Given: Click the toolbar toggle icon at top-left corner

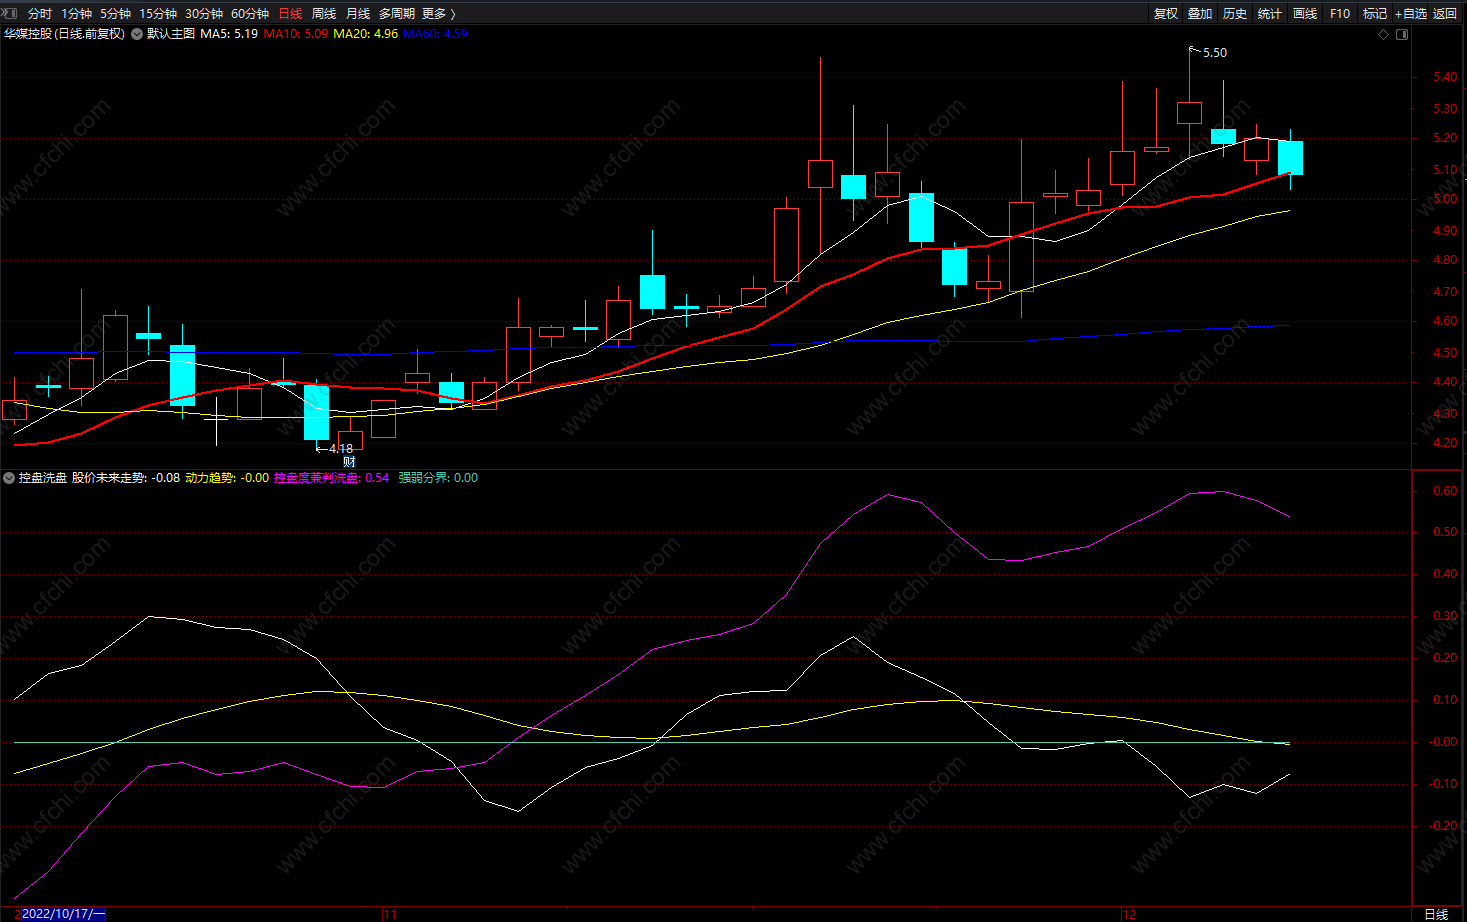Looking at the screenshot, I should (x=10, y=13).
